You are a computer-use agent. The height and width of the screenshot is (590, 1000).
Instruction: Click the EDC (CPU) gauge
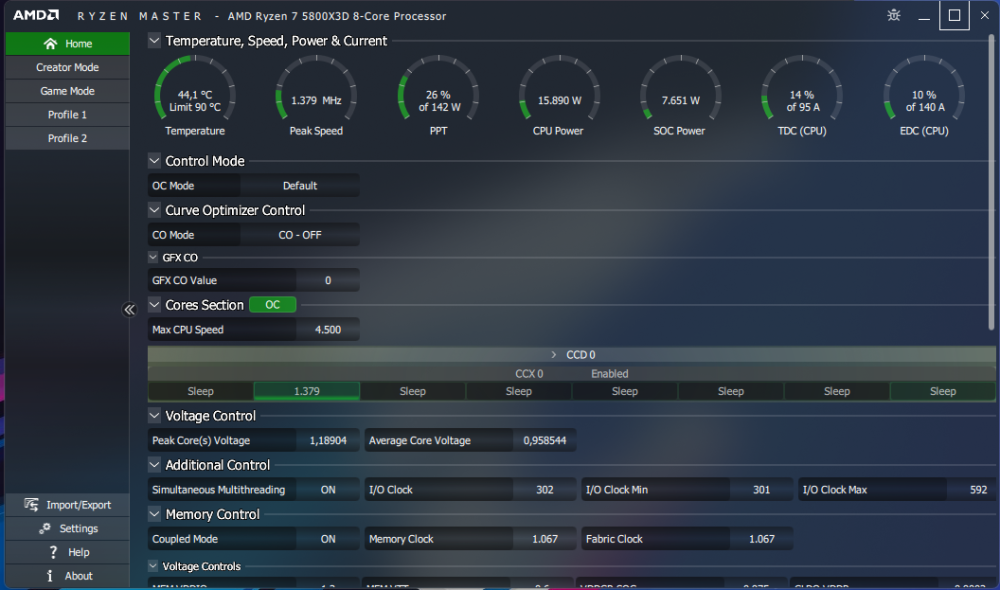(924, 96)
